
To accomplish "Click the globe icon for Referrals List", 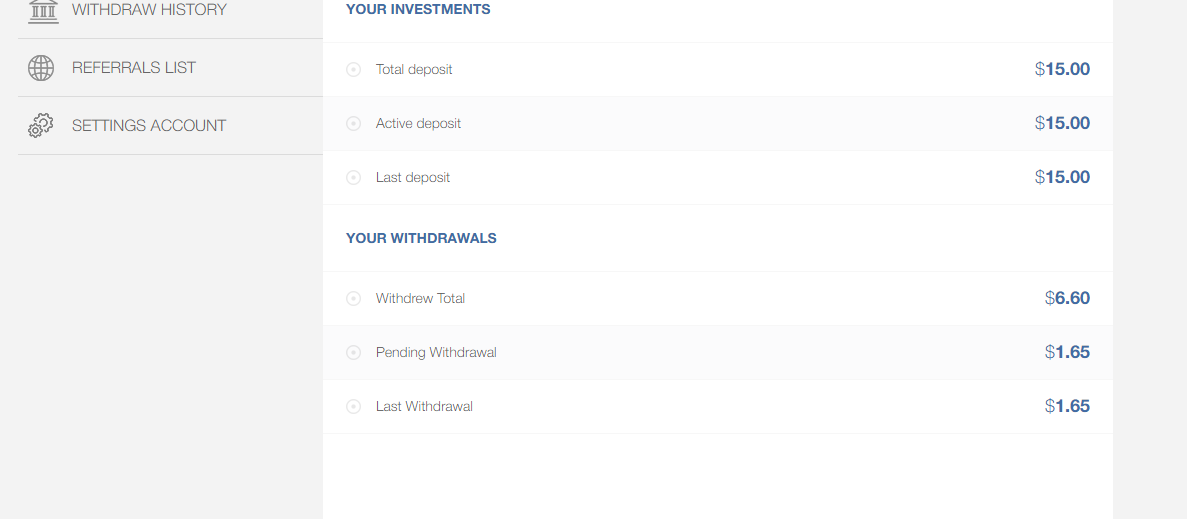I will 41,68.
